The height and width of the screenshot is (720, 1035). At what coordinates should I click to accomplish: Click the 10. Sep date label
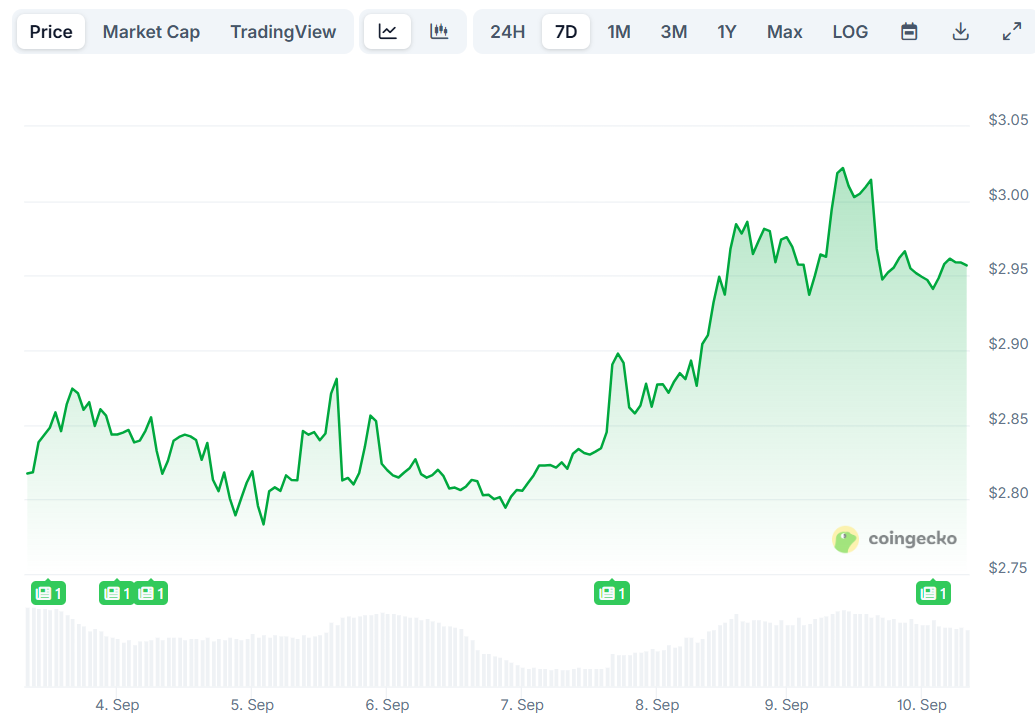pos(921,705)
